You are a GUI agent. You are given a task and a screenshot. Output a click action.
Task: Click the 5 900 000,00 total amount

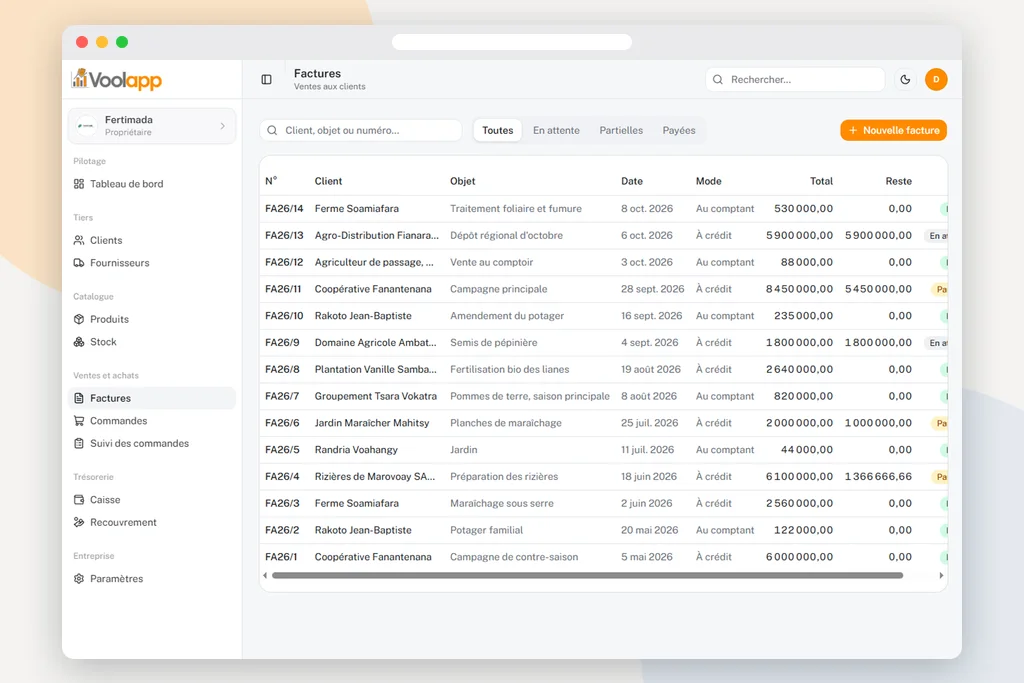pyautogui.click(x=799, y=236)
